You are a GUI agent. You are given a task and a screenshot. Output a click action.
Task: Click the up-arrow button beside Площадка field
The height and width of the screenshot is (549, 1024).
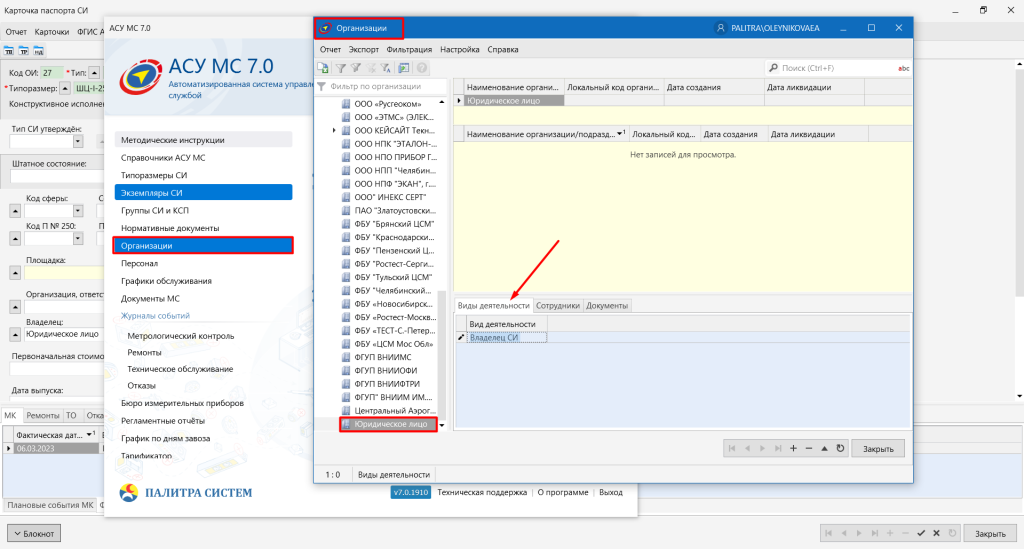(x=15, y=273)
